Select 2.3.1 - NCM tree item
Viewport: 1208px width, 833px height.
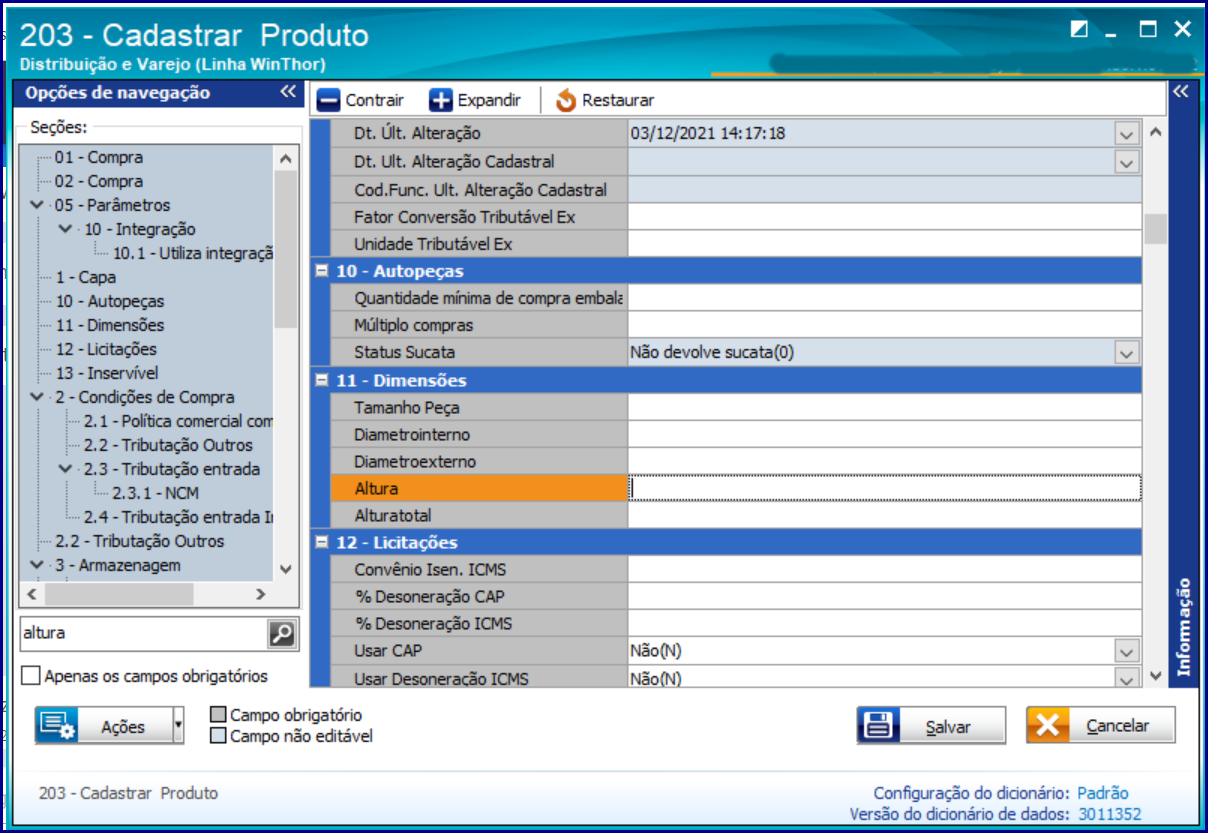(x=142, y=493)
